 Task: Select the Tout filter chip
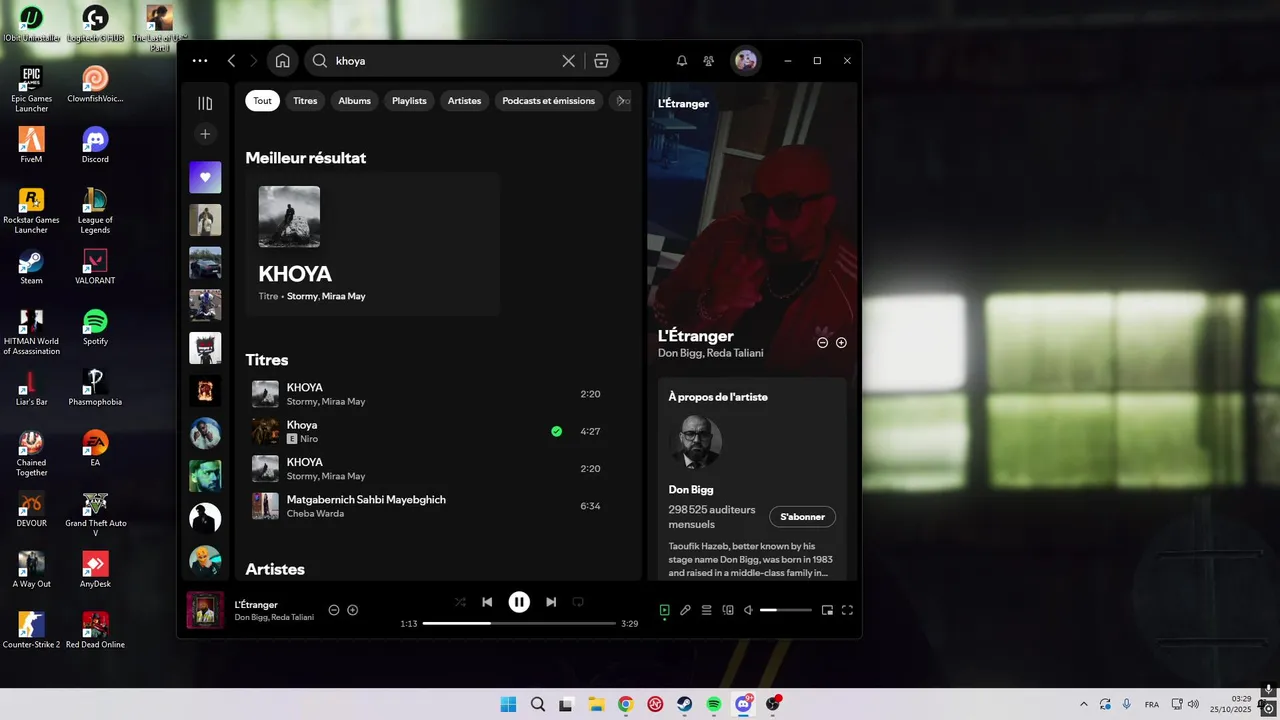pyautogui.click(x=263, y=101)
